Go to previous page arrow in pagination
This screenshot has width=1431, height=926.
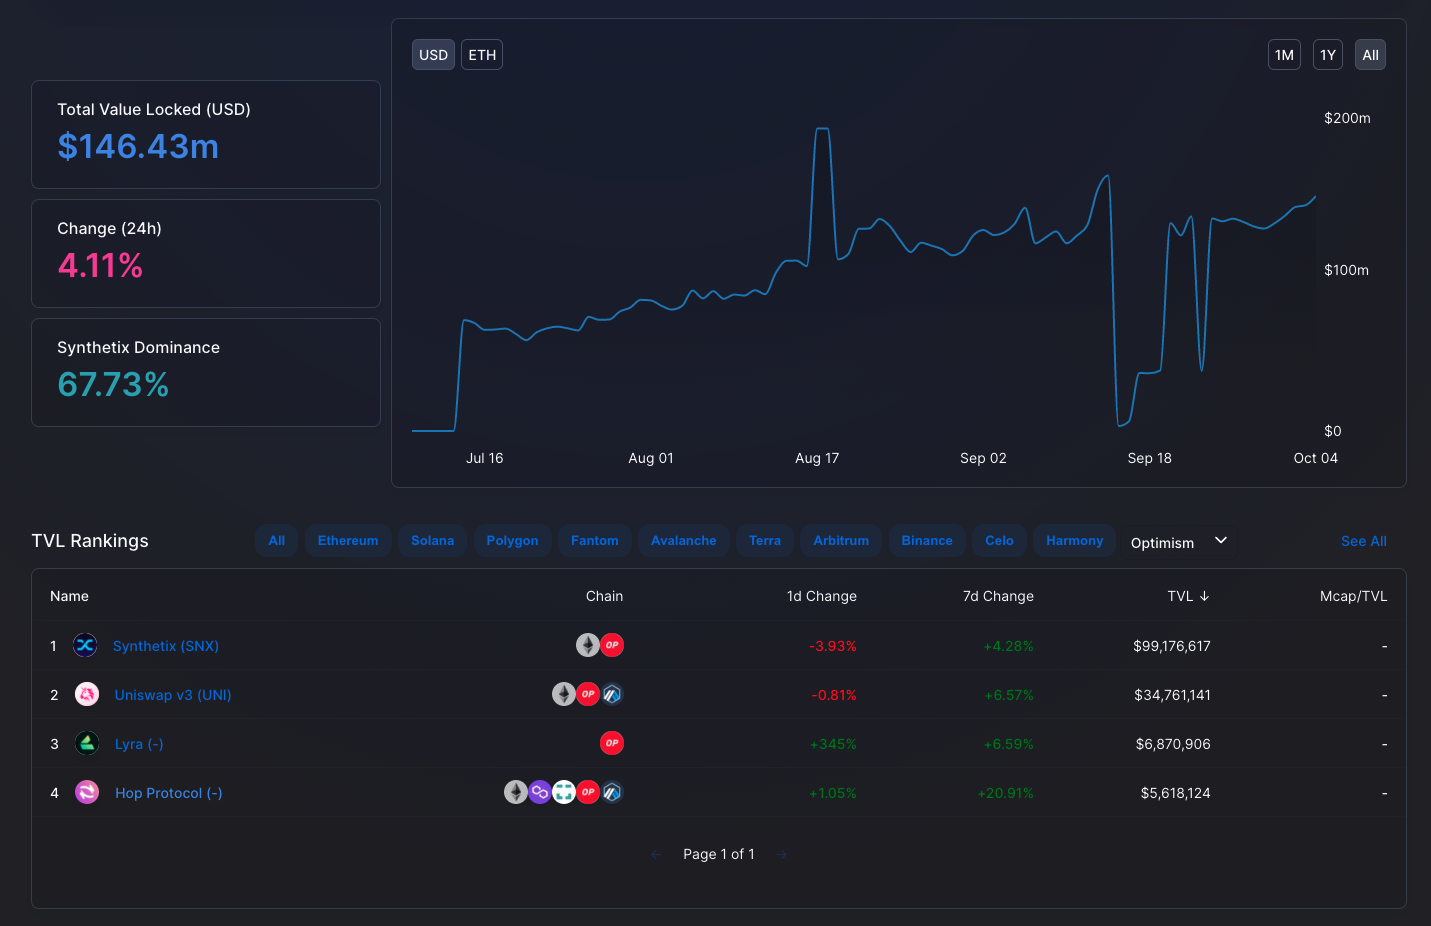click(x=657, y=854)
